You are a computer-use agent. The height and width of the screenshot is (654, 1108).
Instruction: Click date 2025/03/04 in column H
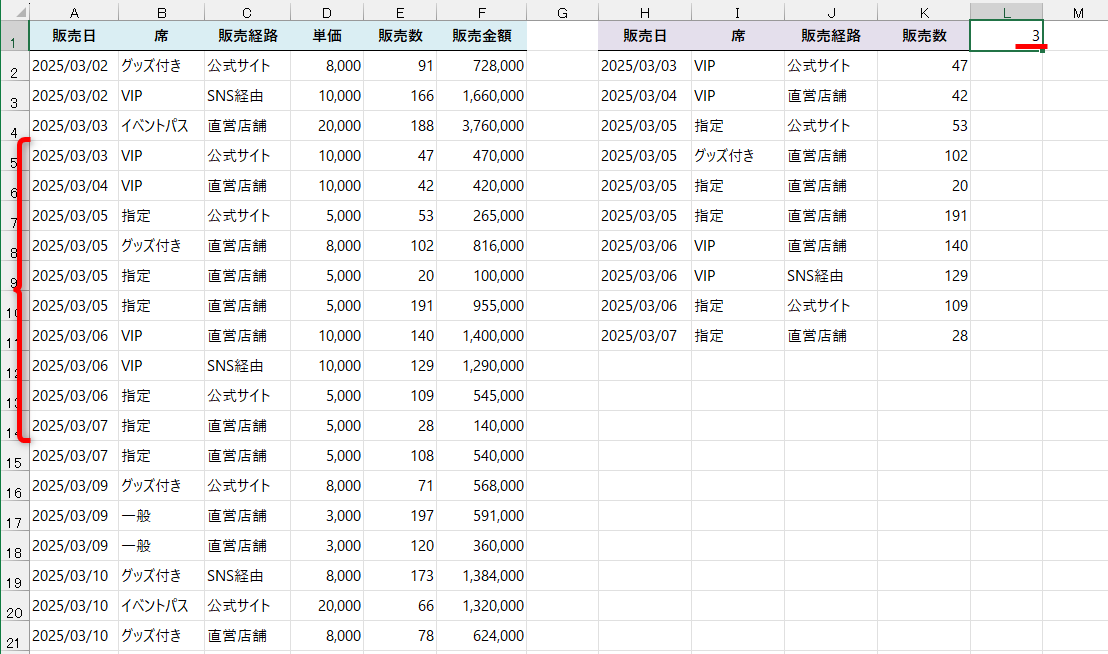(x=644, y=96)
